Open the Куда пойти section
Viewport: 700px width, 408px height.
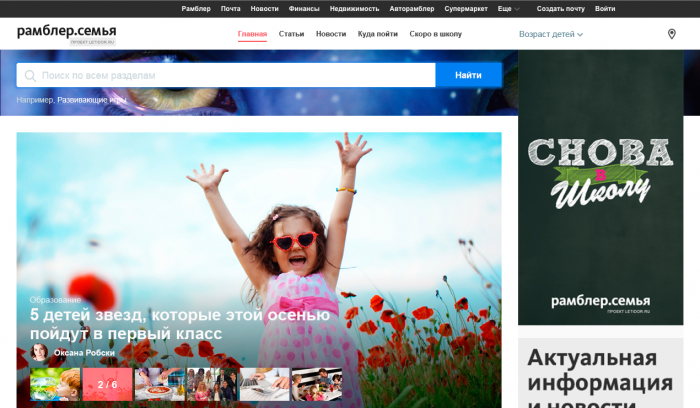click(x=378, y=34)
